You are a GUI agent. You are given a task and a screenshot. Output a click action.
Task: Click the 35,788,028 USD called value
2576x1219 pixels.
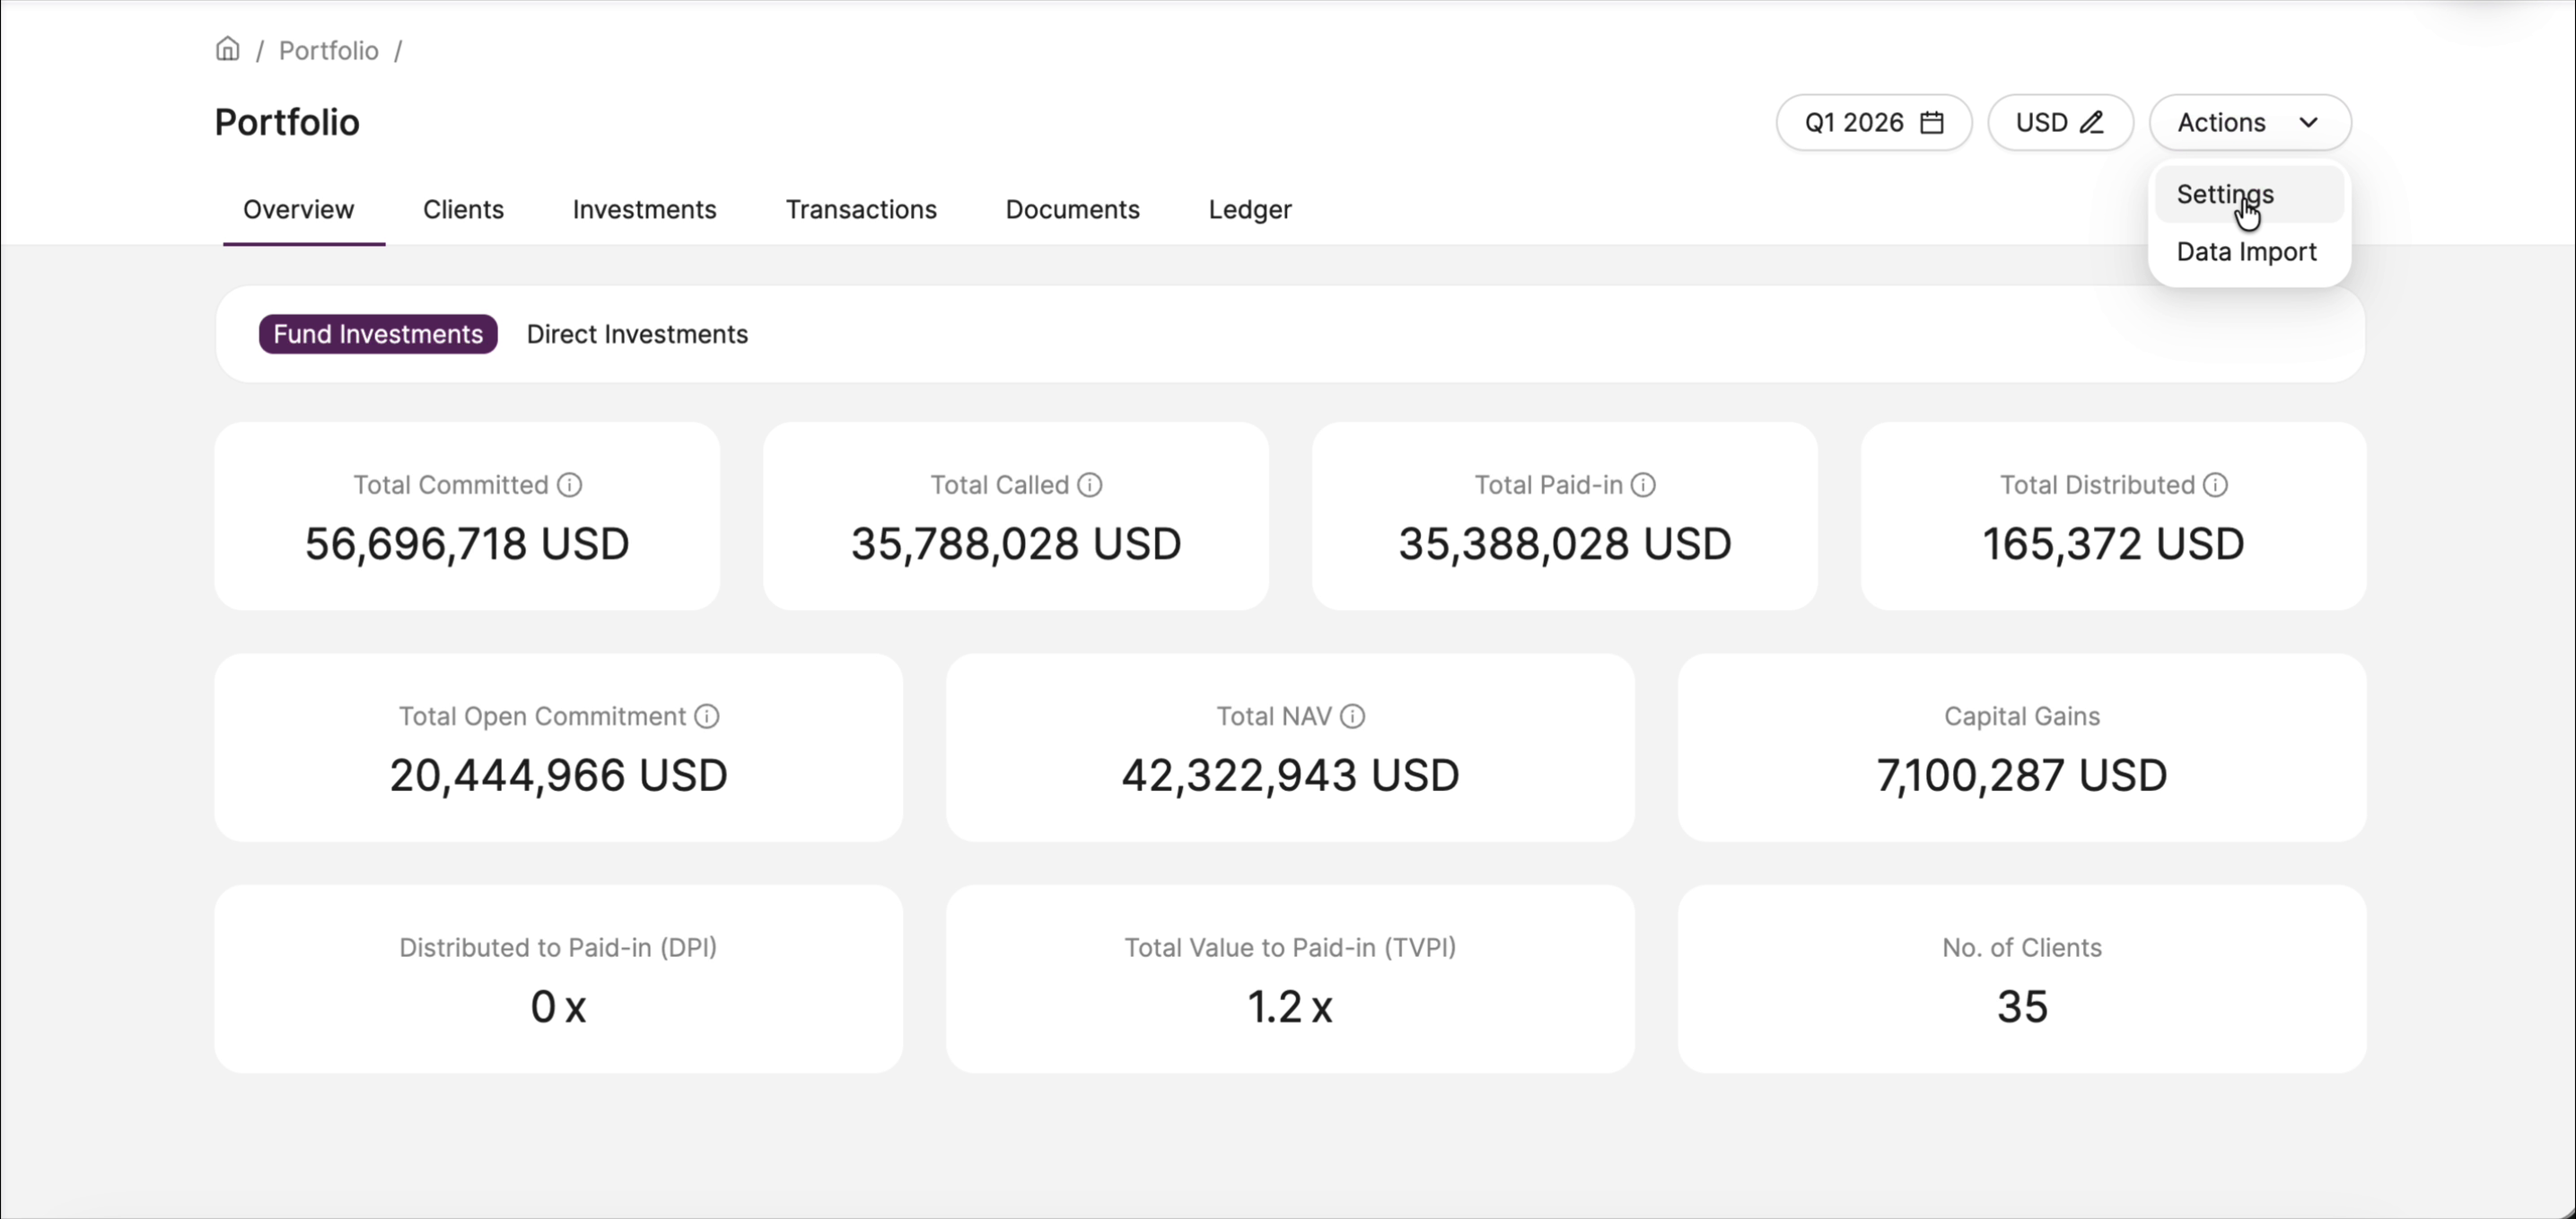[x=1016, y=544]
